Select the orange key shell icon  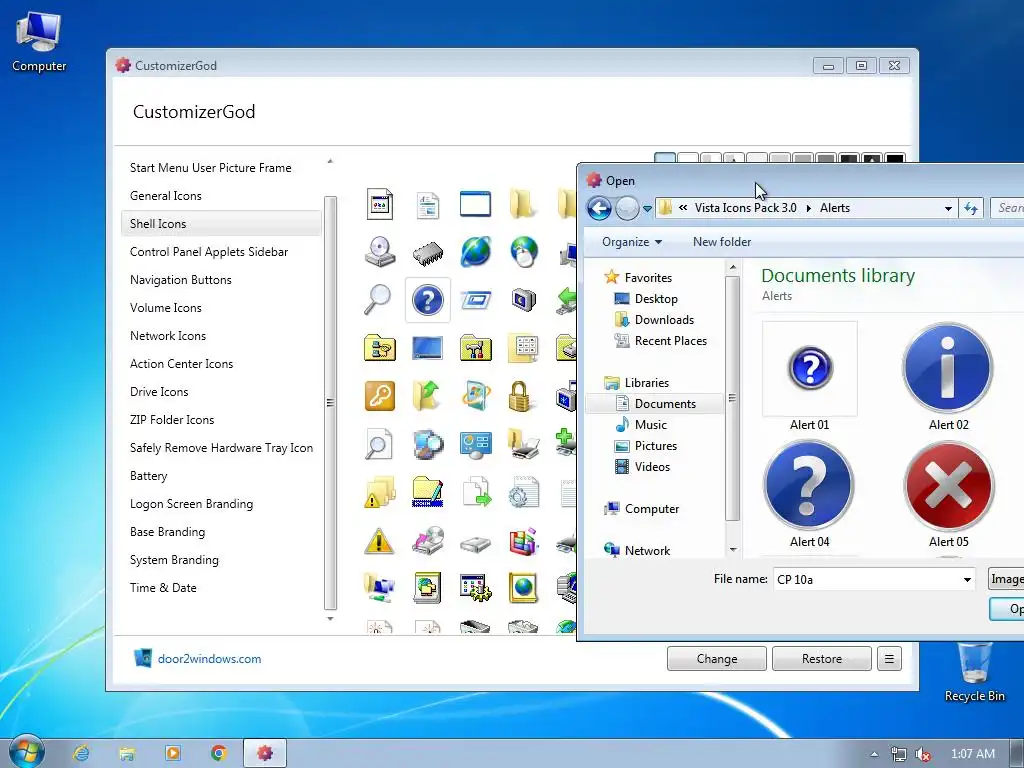(380, 396)
